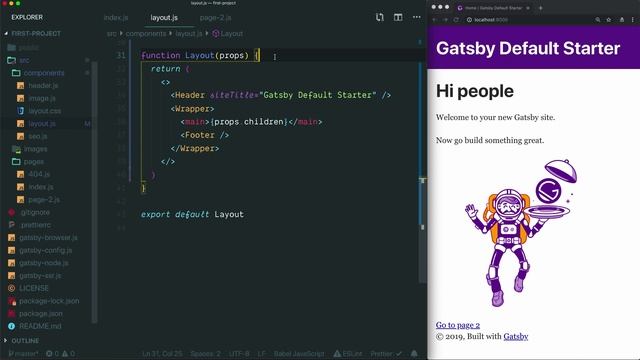Screen dimensions: 640x360
Task: Click the layout.js breadcrumb segment
Action: click(x=189, y=33)
